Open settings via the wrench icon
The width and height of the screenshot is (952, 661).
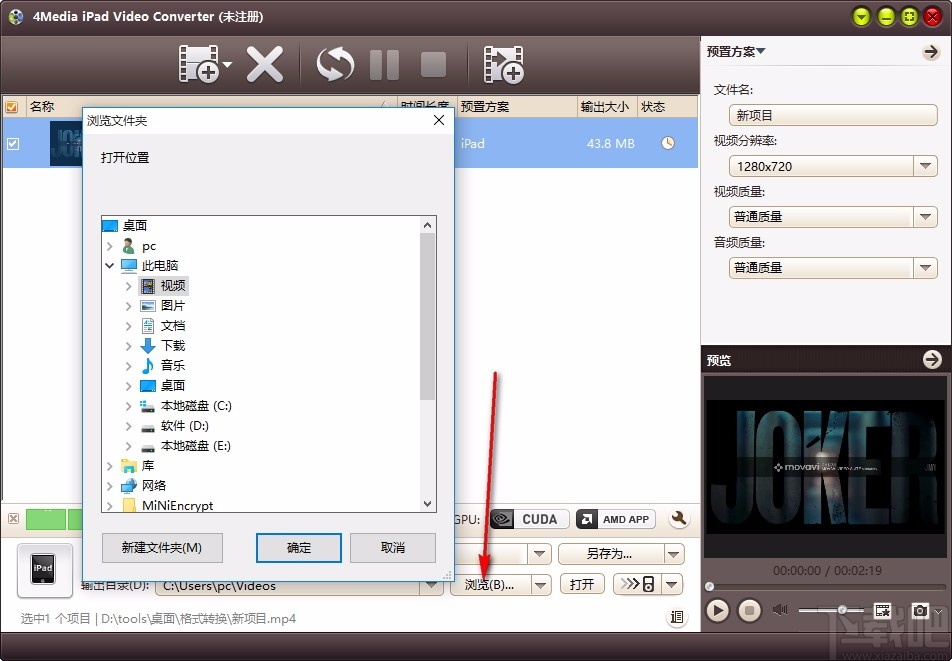[x=678, y=519]
